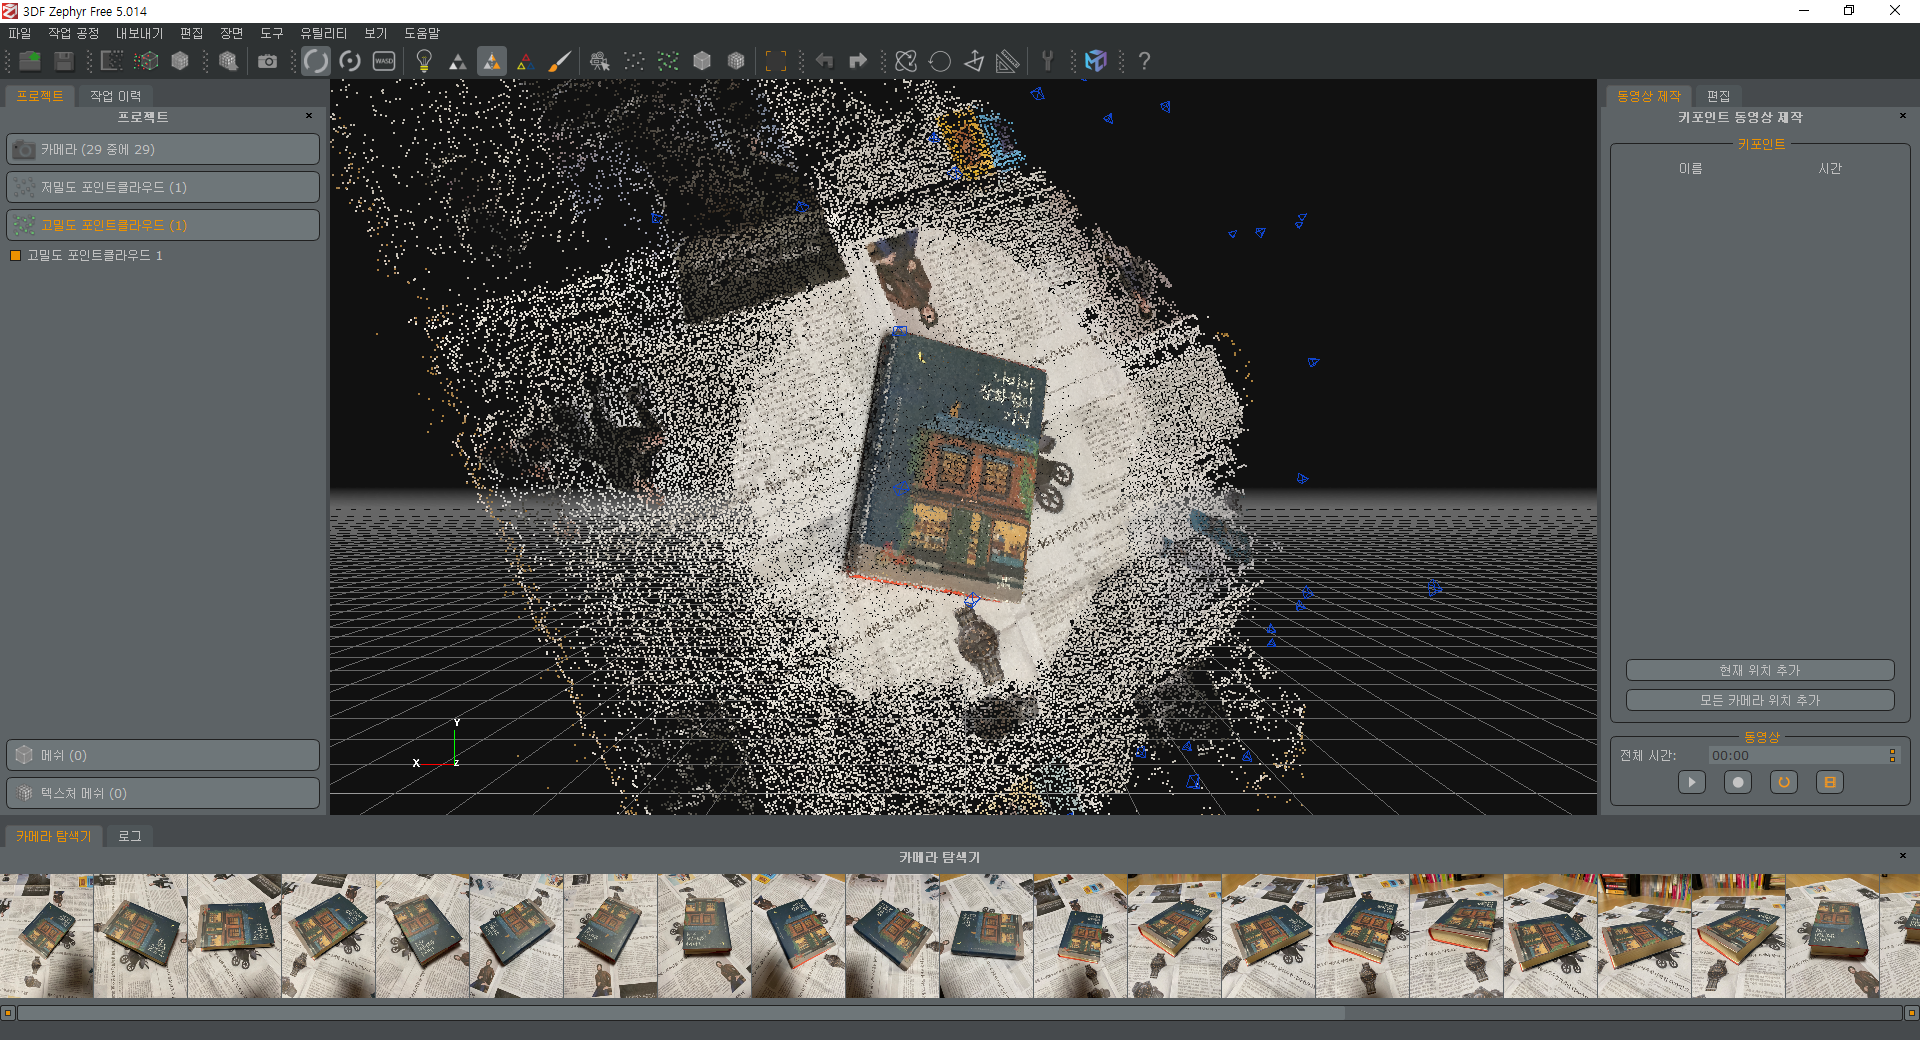This screenshot has height=1040, width=1920.
Task: Click the blue 3DF logo cube icon
Action: click(1096, 61)
